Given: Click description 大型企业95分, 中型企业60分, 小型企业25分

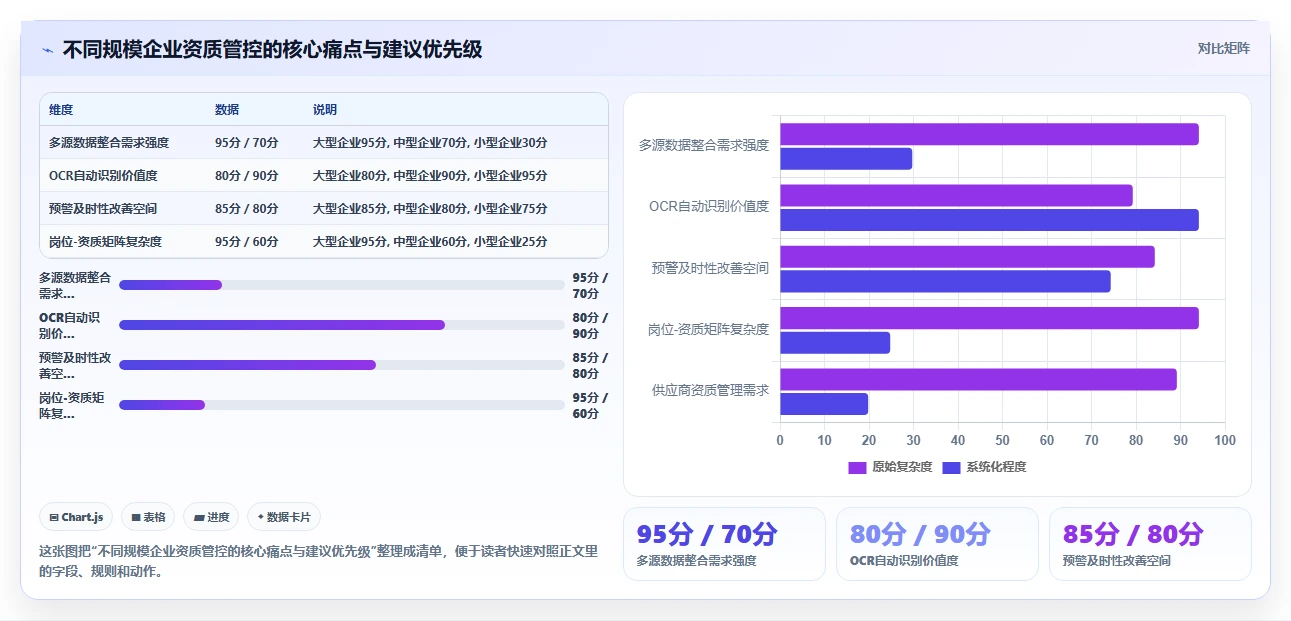Looking at the screenshot, I should (x=430, y=242).
